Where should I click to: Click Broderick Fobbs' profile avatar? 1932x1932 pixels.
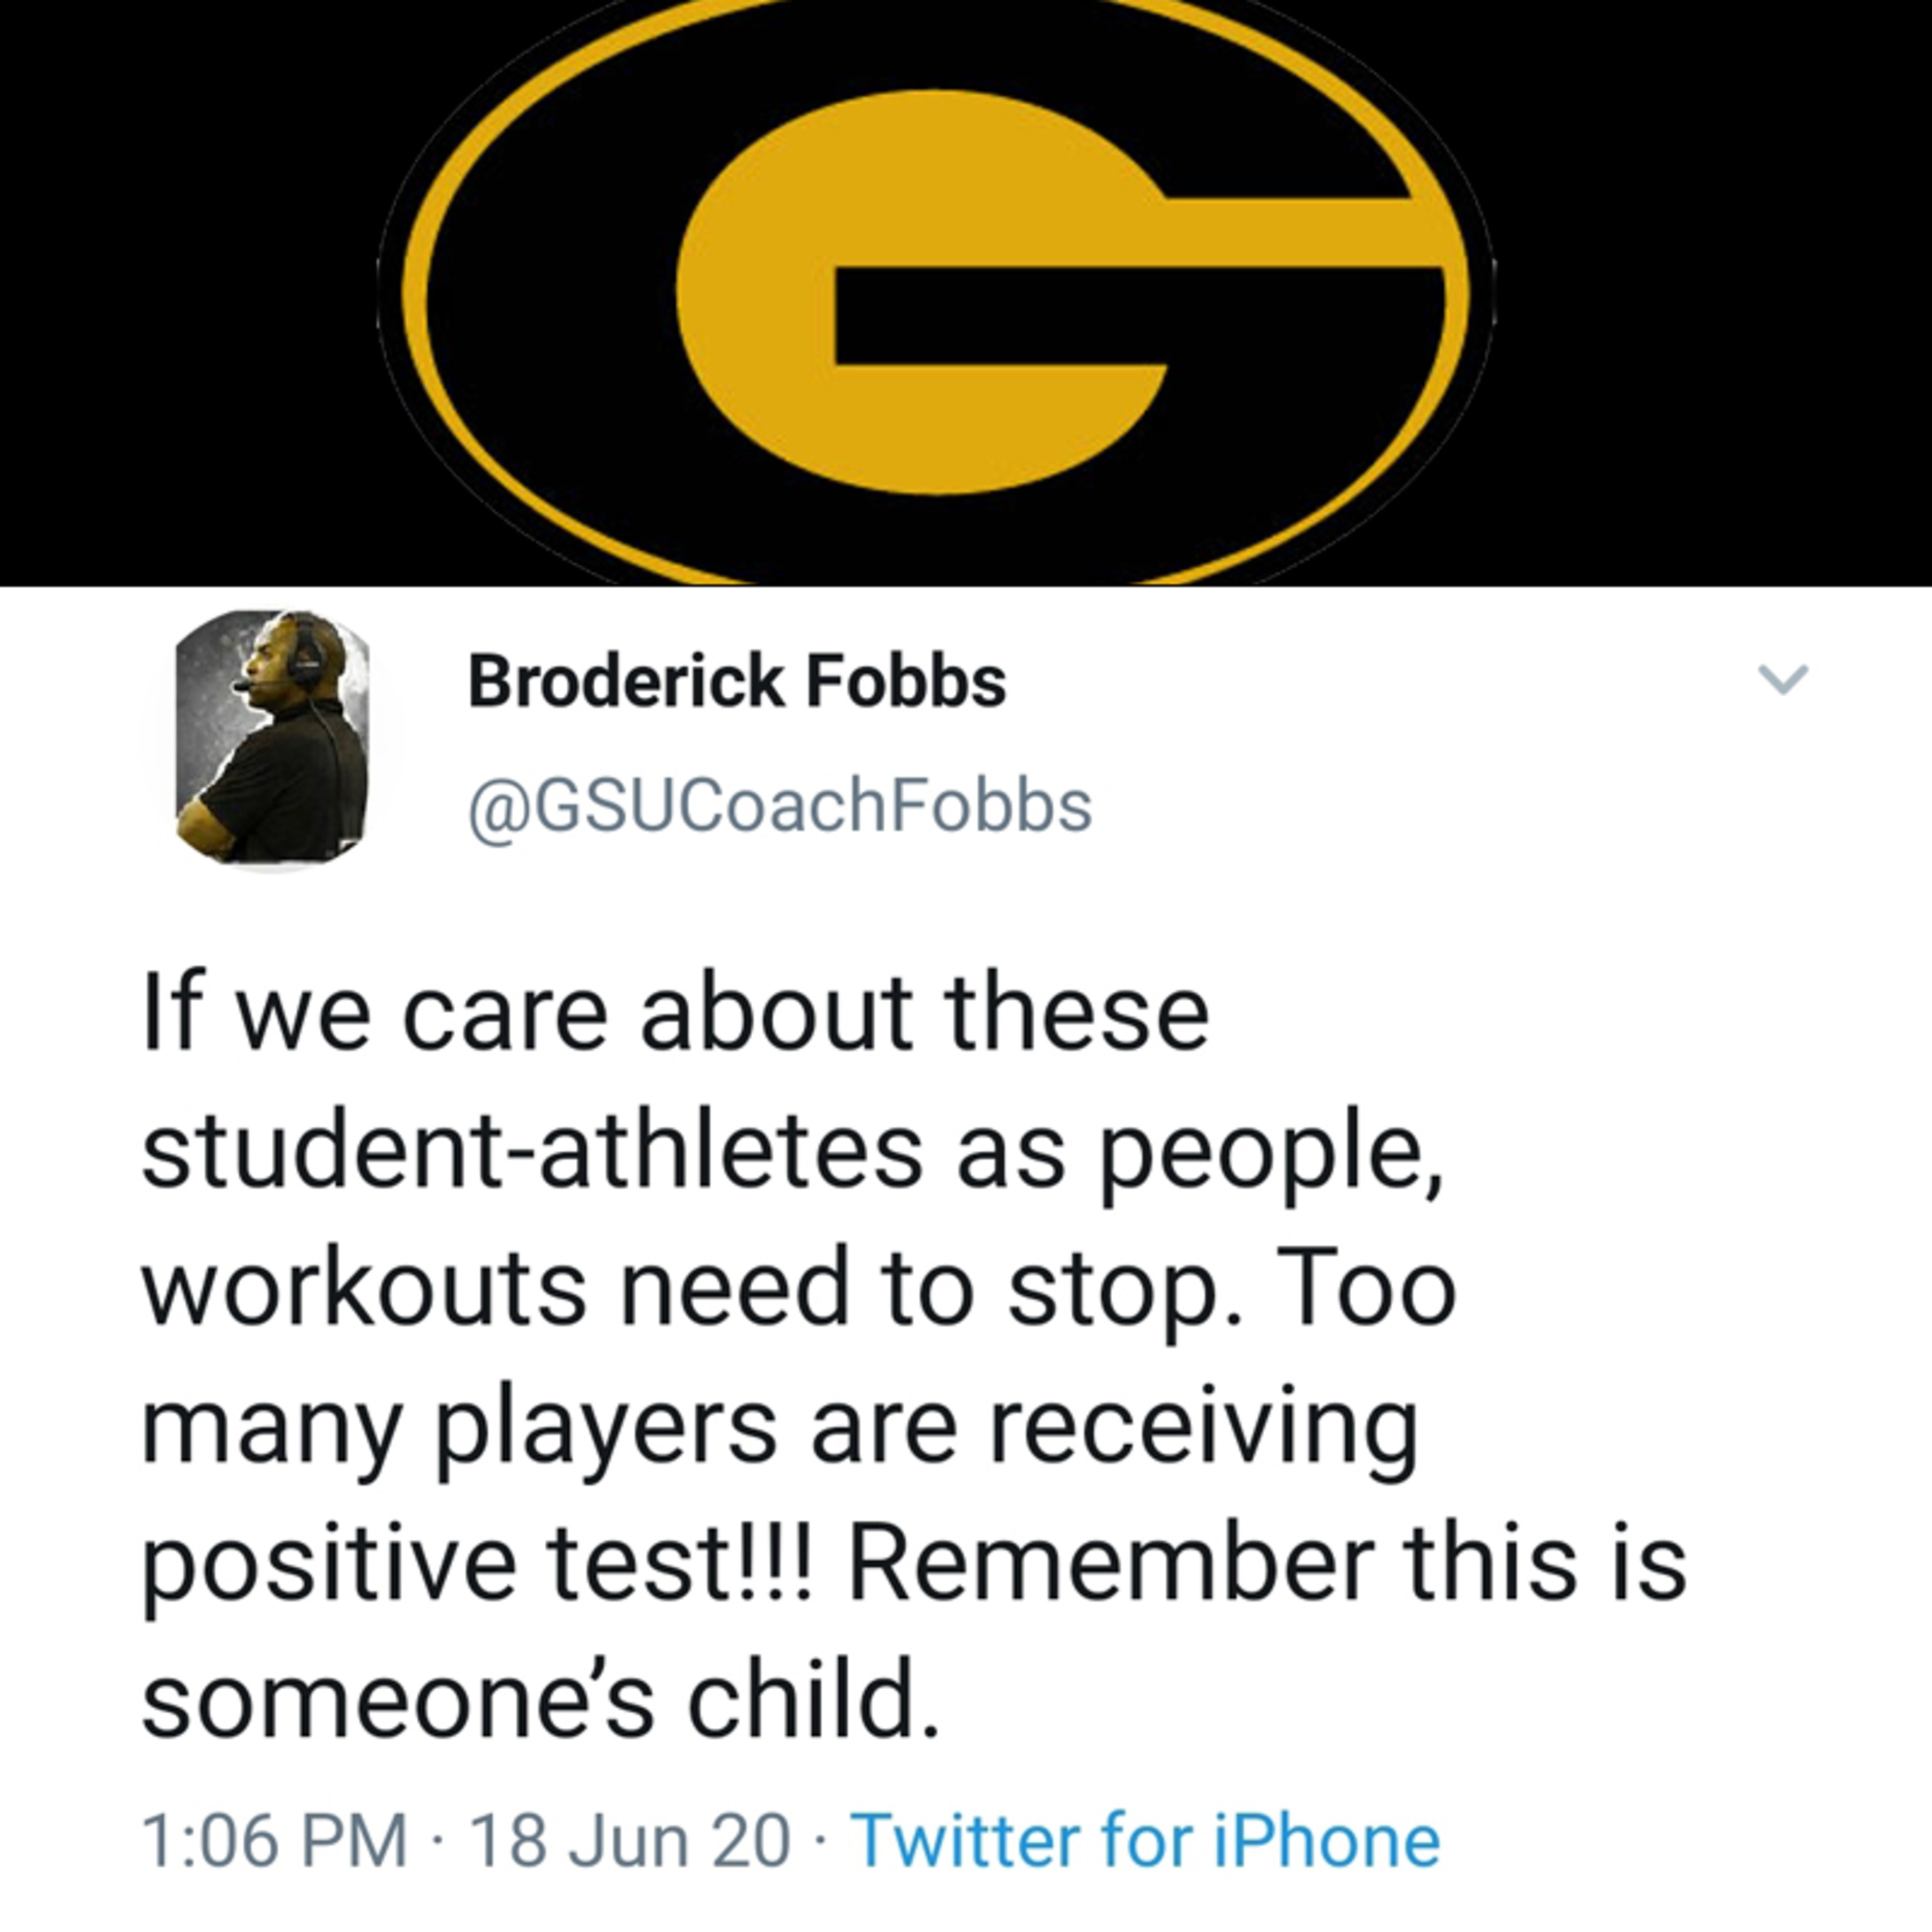point(272,737)
